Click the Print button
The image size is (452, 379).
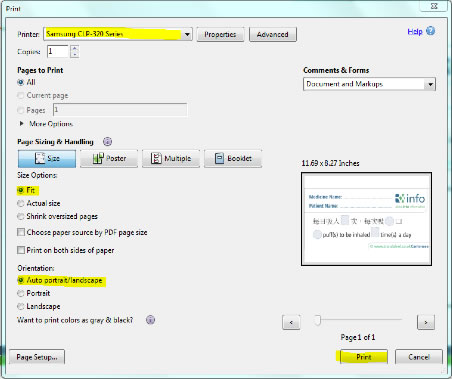(364, 357)
